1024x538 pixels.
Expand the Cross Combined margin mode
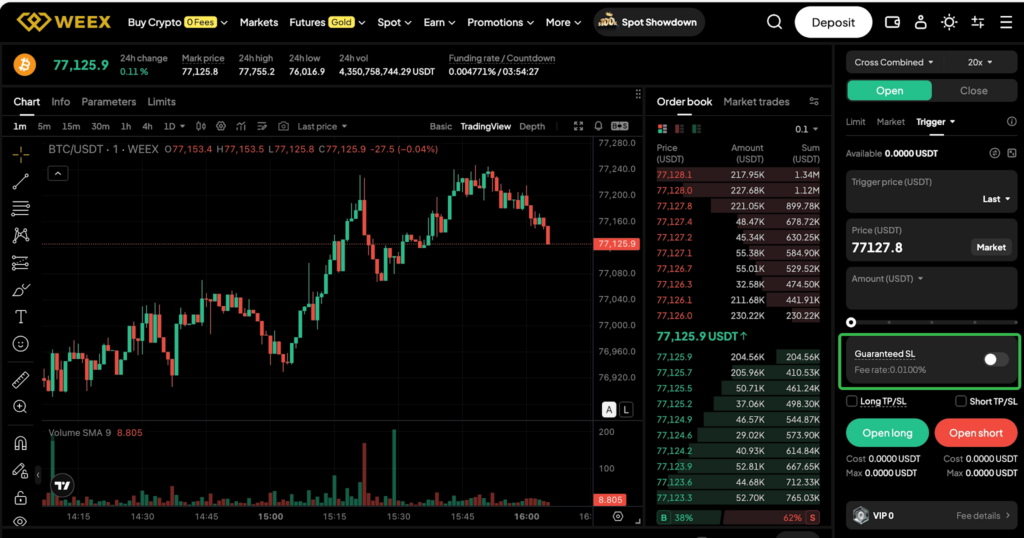[x=893, y=62]
